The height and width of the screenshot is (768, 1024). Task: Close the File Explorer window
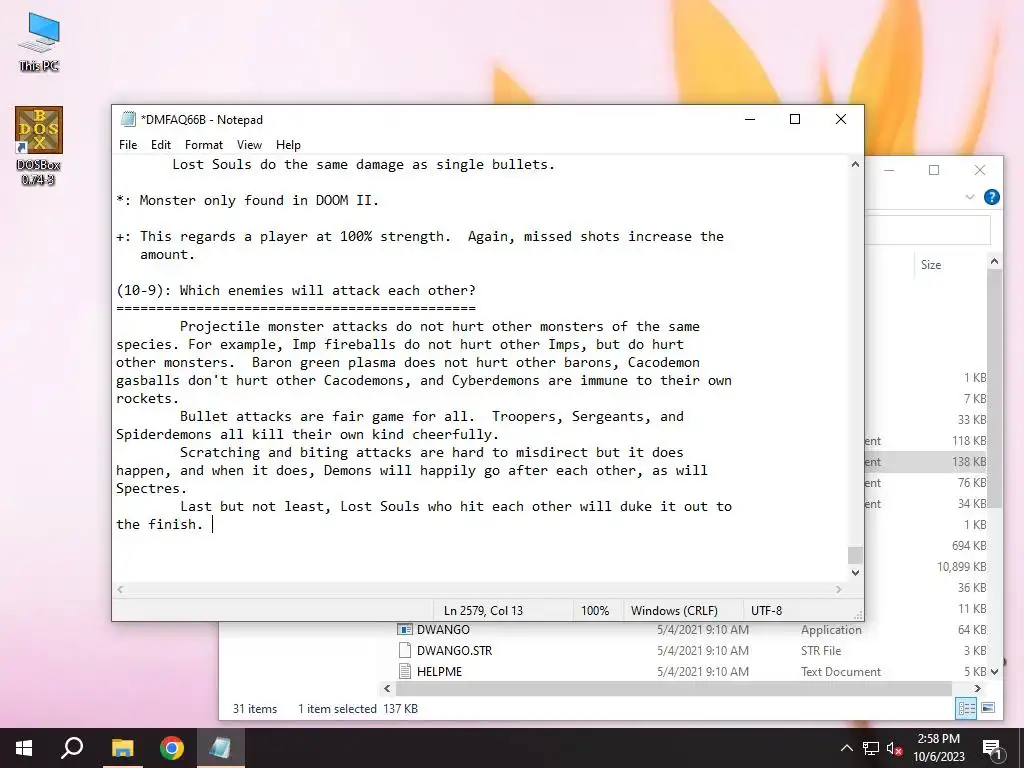click(x=980, y=170)
